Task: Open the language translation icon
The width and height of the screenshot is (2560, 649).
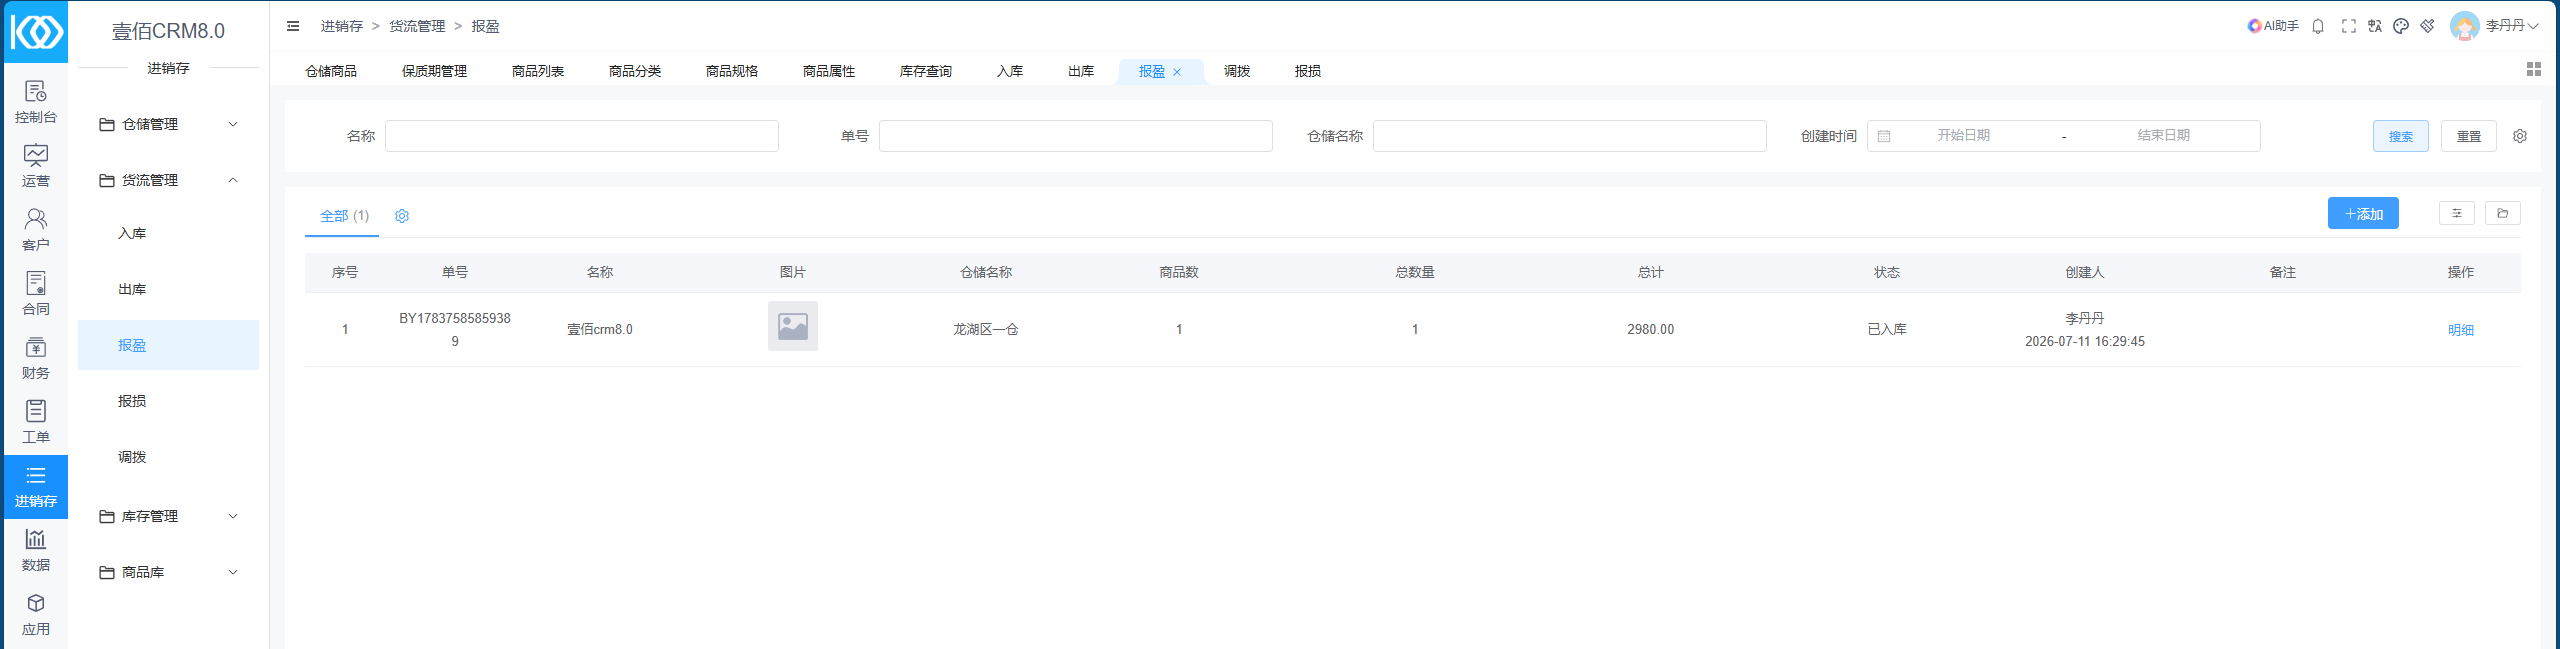Action: click(2375, 26)
